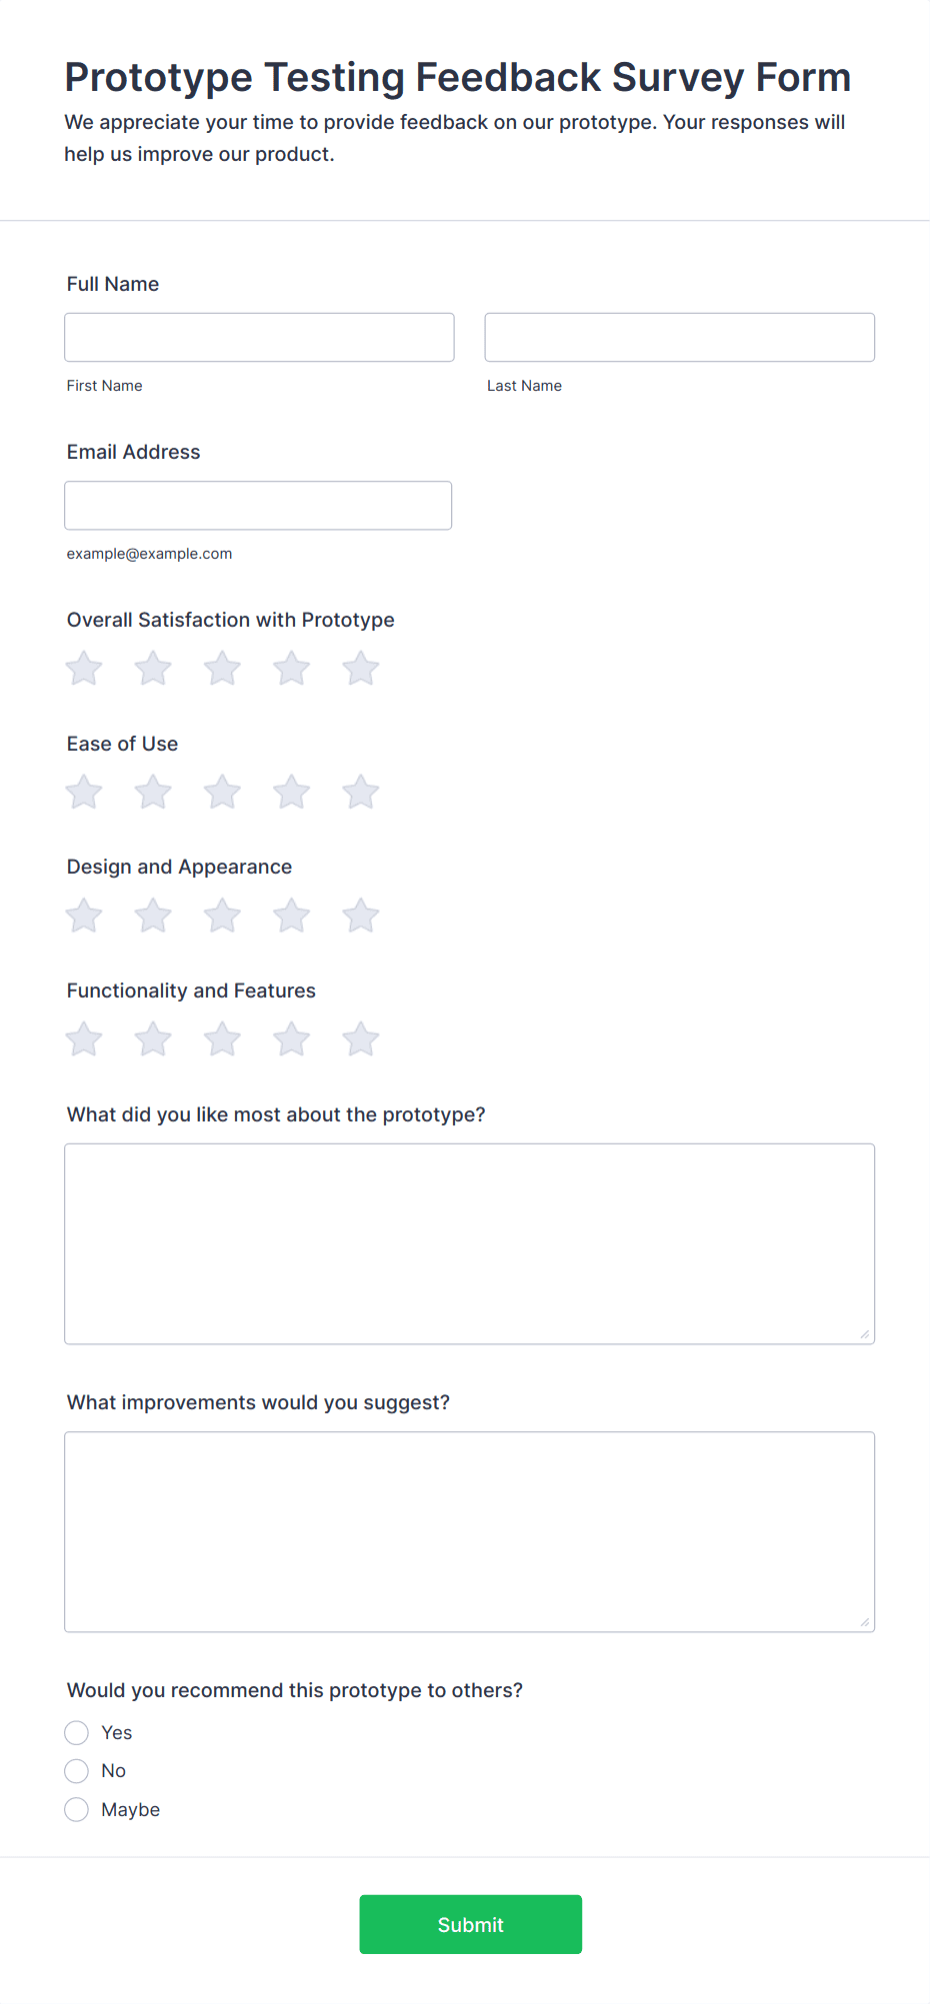Click the first star for Design and Appearance

pos(83,914)
